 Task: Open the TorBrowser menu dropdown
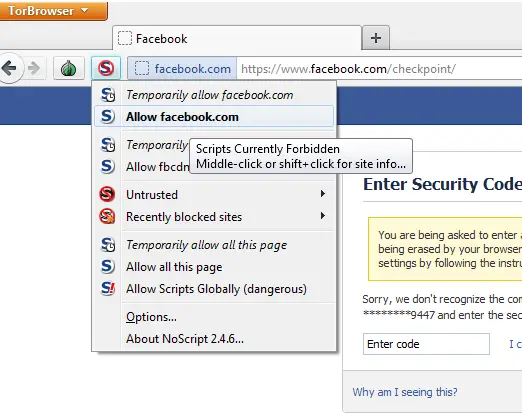pyautogui.click(x=53, y=11)
